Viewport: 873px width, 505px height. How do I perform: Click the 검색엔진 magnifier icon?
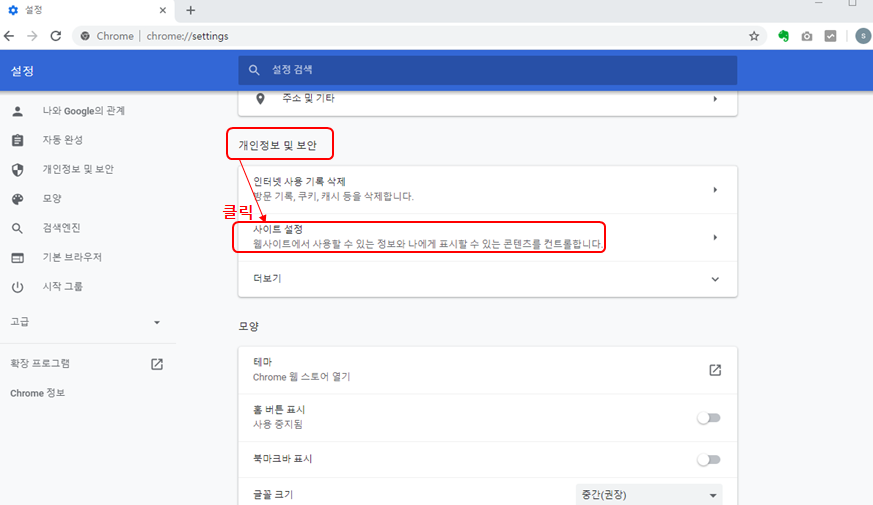click(18, 228)
